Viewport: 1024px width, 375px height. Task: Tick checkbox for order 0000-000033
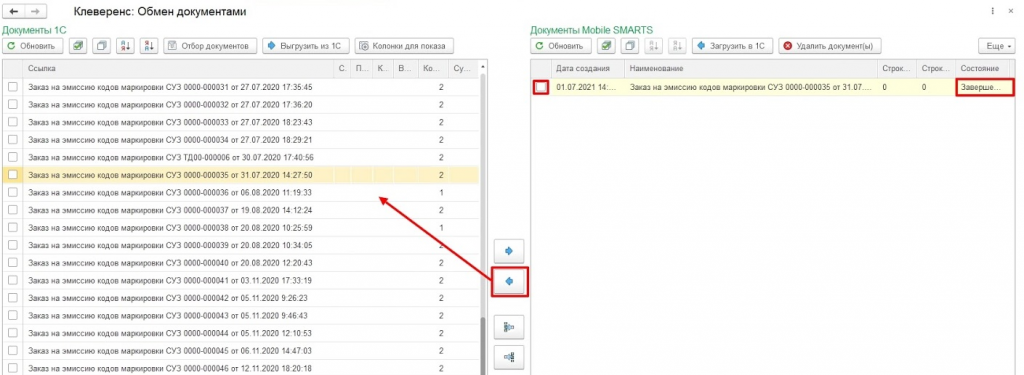pos(12,122)
